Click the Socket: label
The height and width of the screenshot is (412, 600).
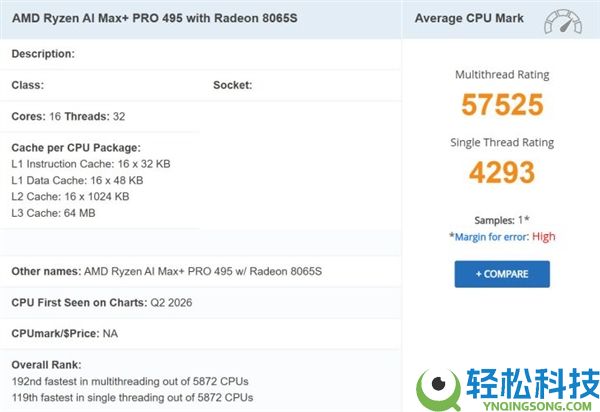point(233,85)
